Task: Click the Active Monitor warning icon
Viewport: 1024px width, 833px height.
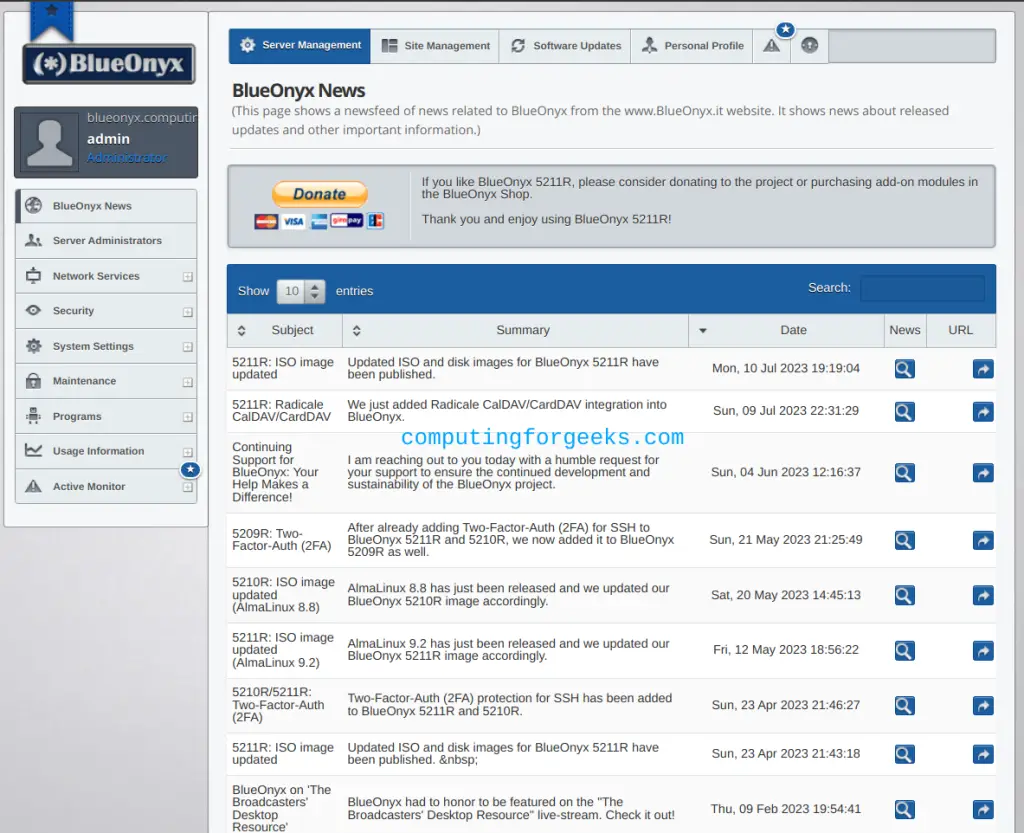Action: [33, 486]
